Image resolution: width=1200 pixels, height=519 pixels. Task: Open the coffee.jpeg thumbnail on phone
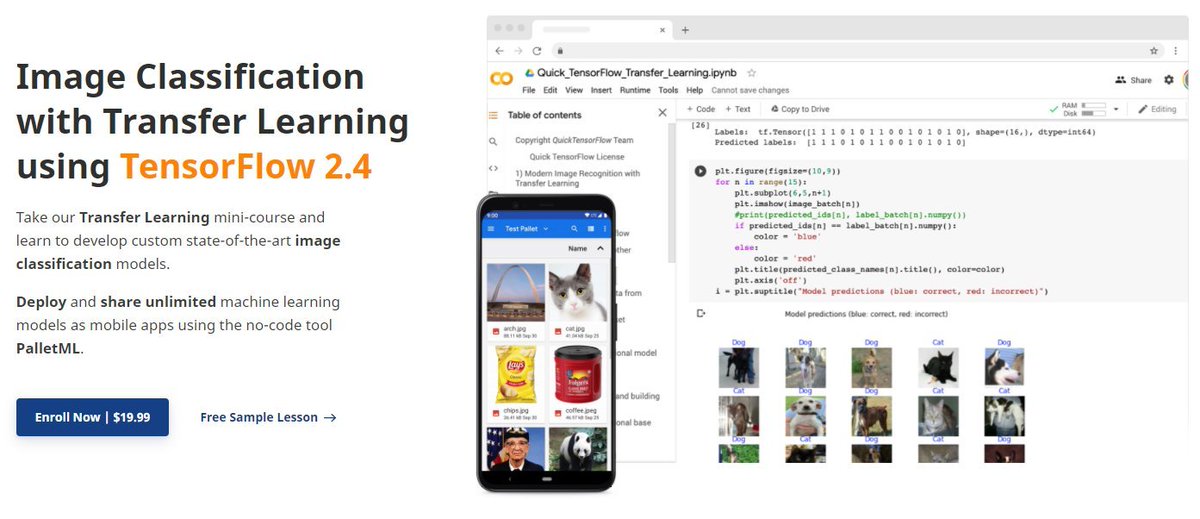(x=578, y=373)
